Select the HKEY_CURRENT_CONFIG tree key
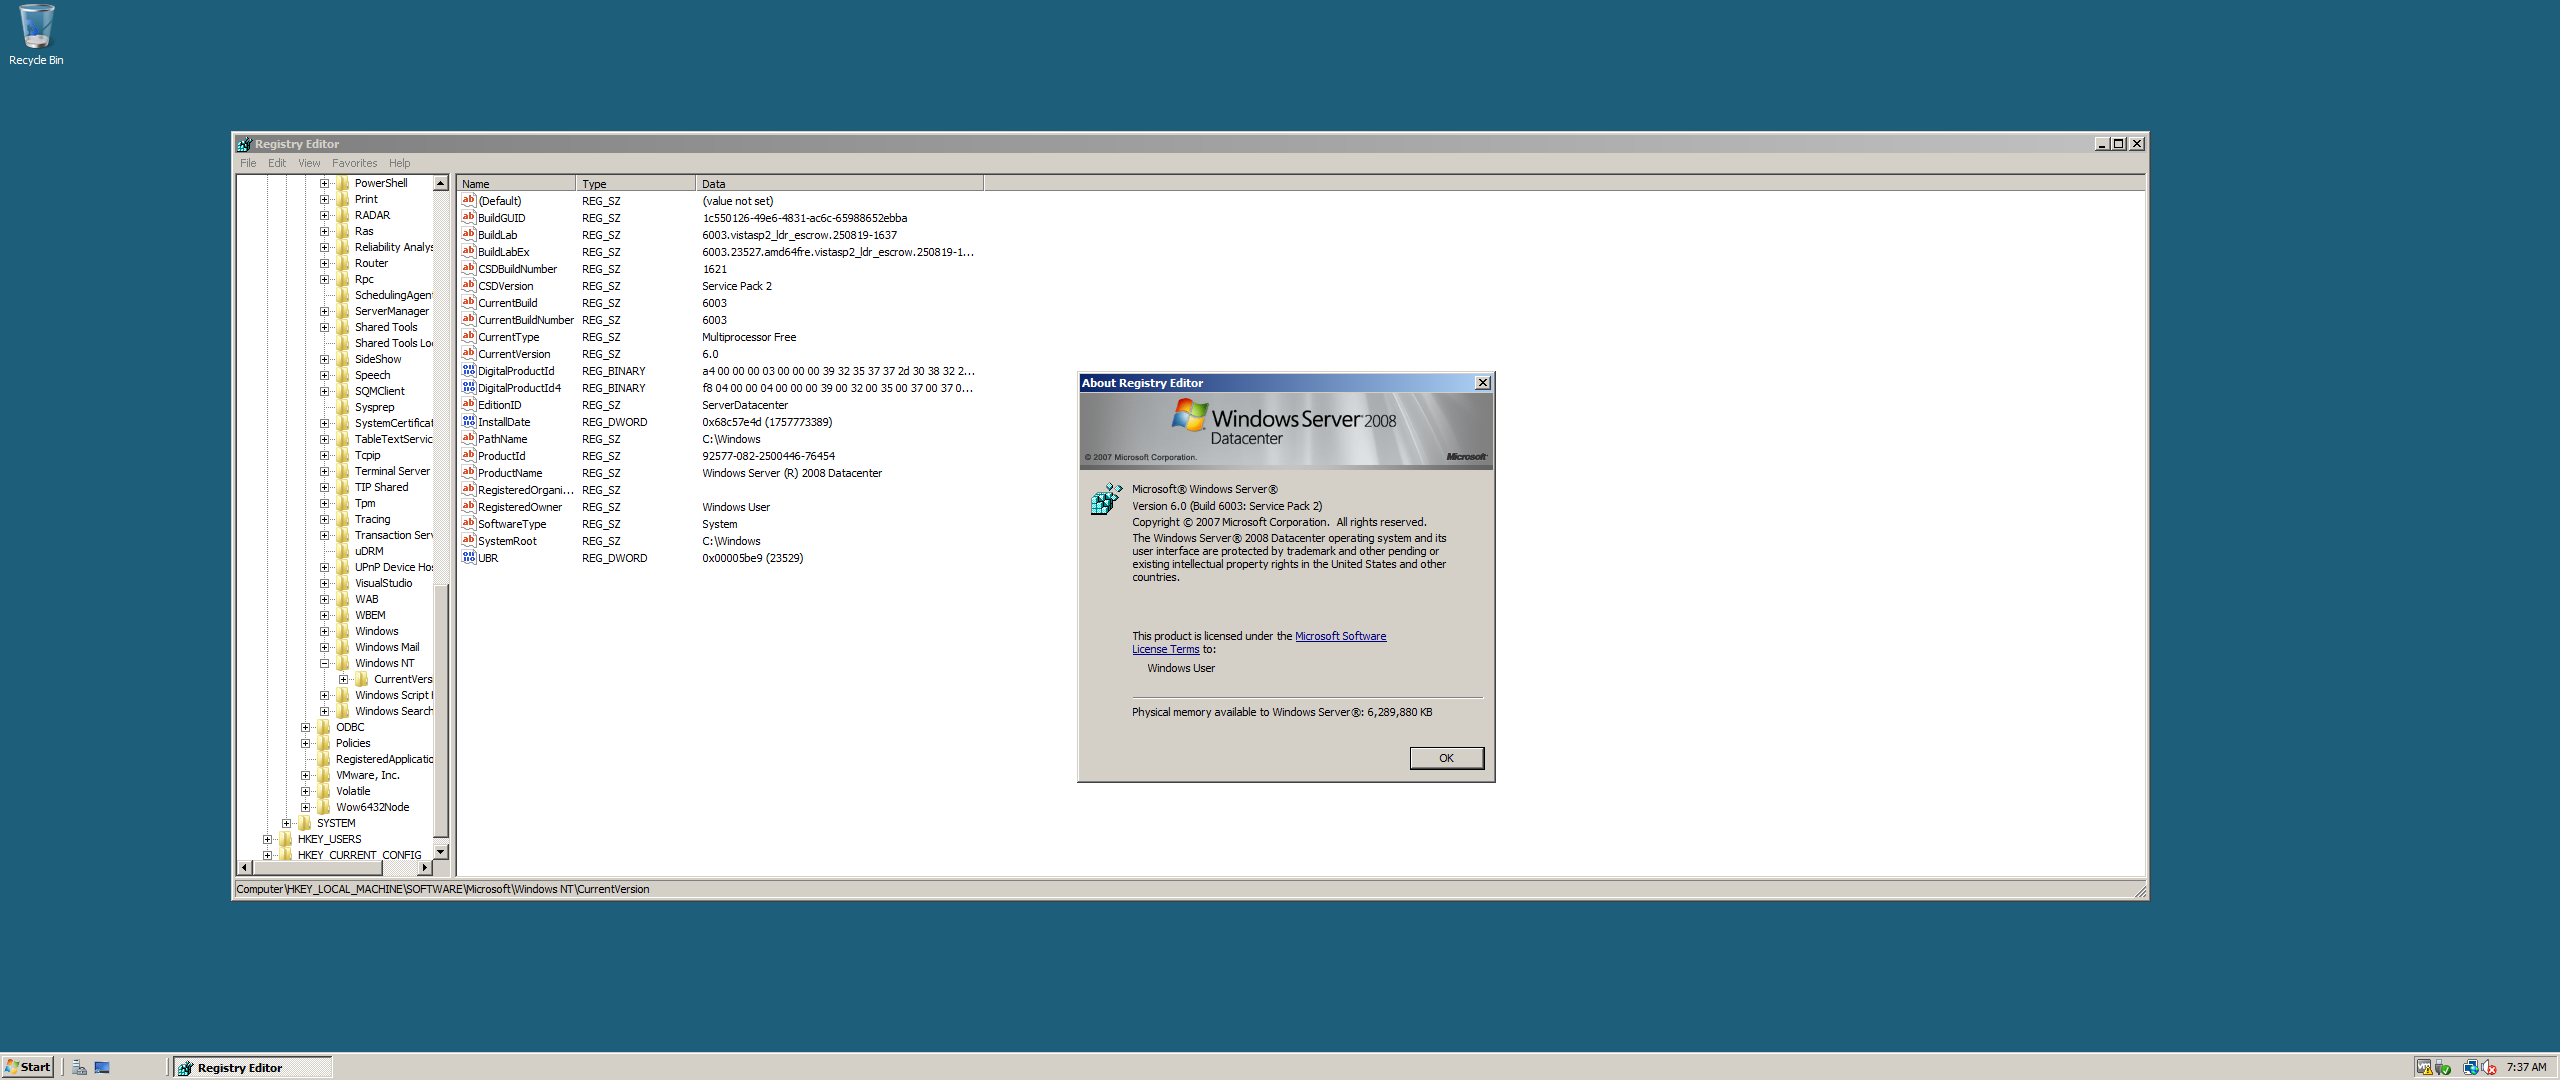The width and height of the screenshot is (2560, 1080). pos(360,855)
